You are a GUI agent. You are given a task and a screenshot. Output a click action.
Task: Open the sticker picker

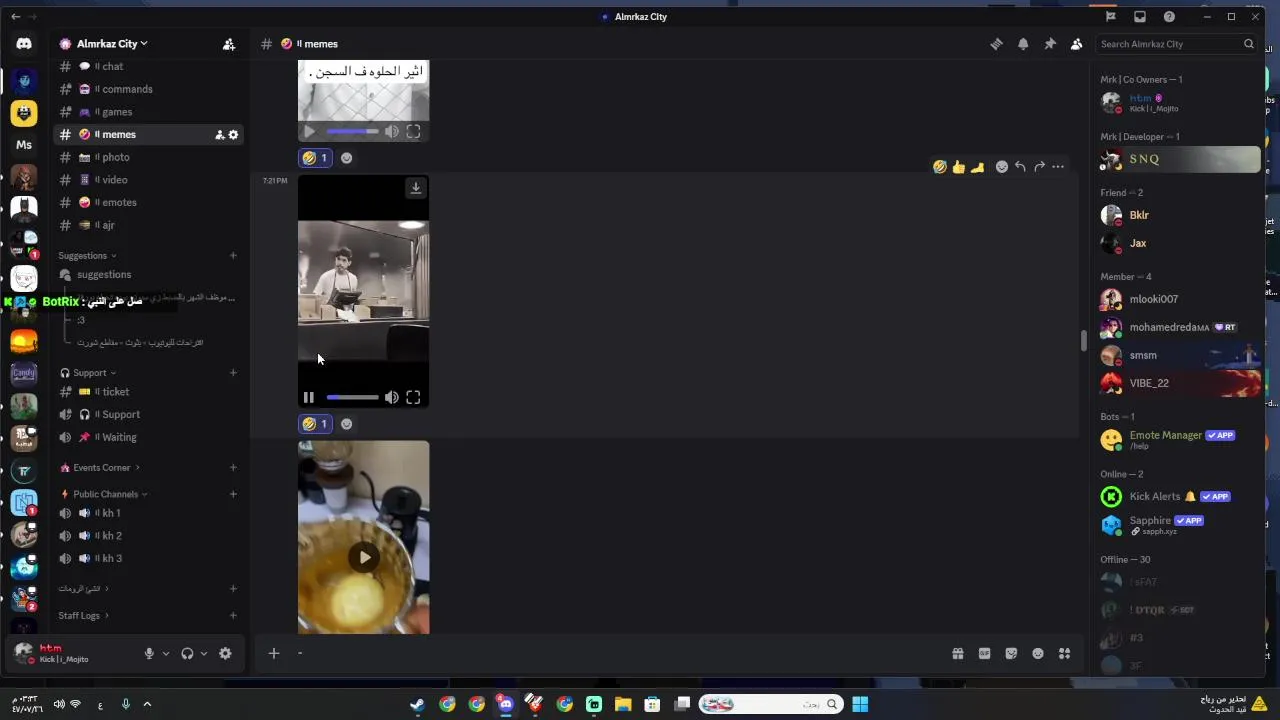coord(1011,654)
